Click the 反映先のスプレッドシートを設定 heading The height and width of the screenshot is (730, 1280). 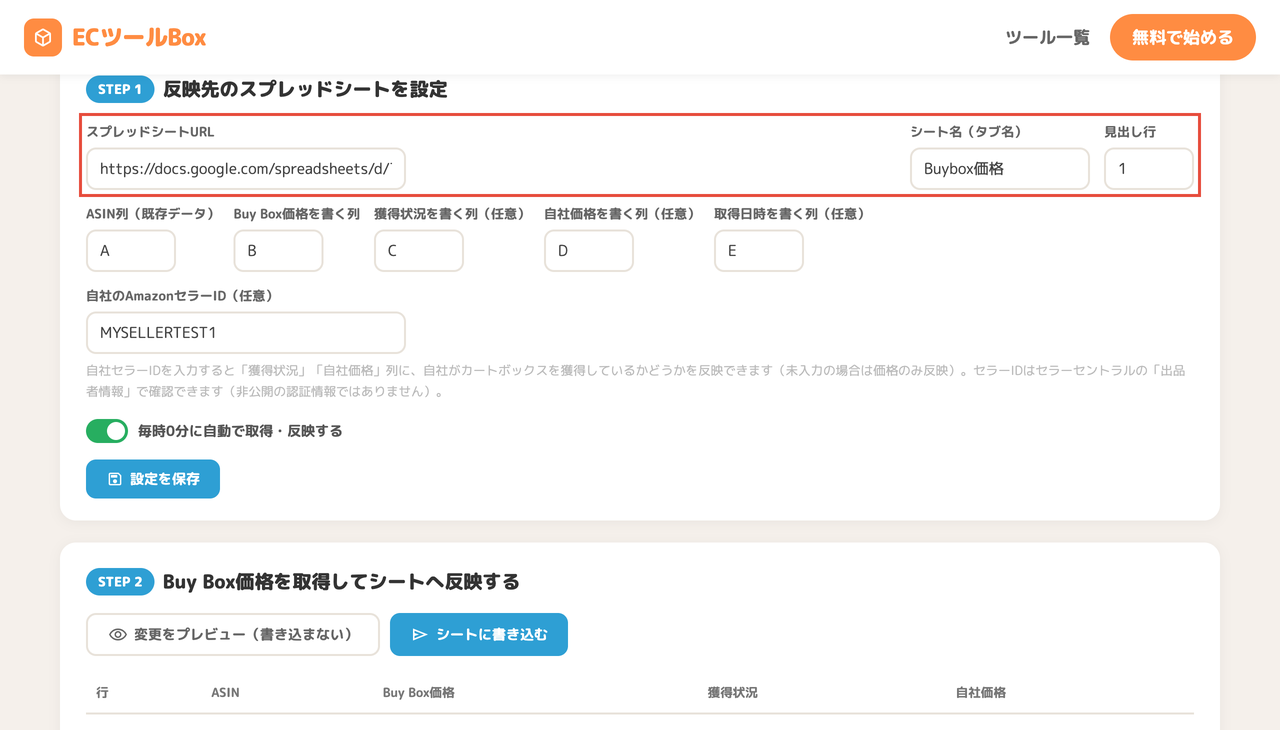point(305,89)
